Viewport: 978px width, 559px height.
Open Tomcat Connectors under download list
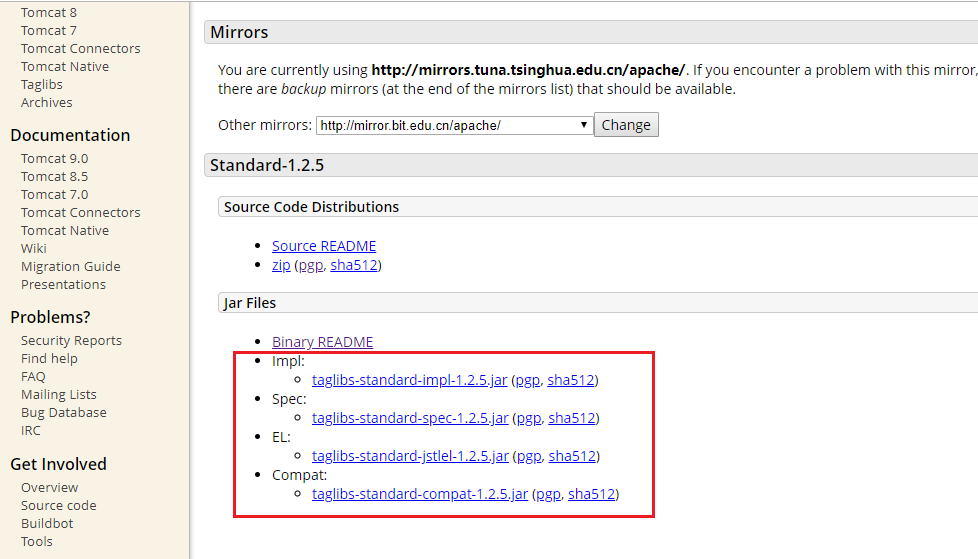80,49
